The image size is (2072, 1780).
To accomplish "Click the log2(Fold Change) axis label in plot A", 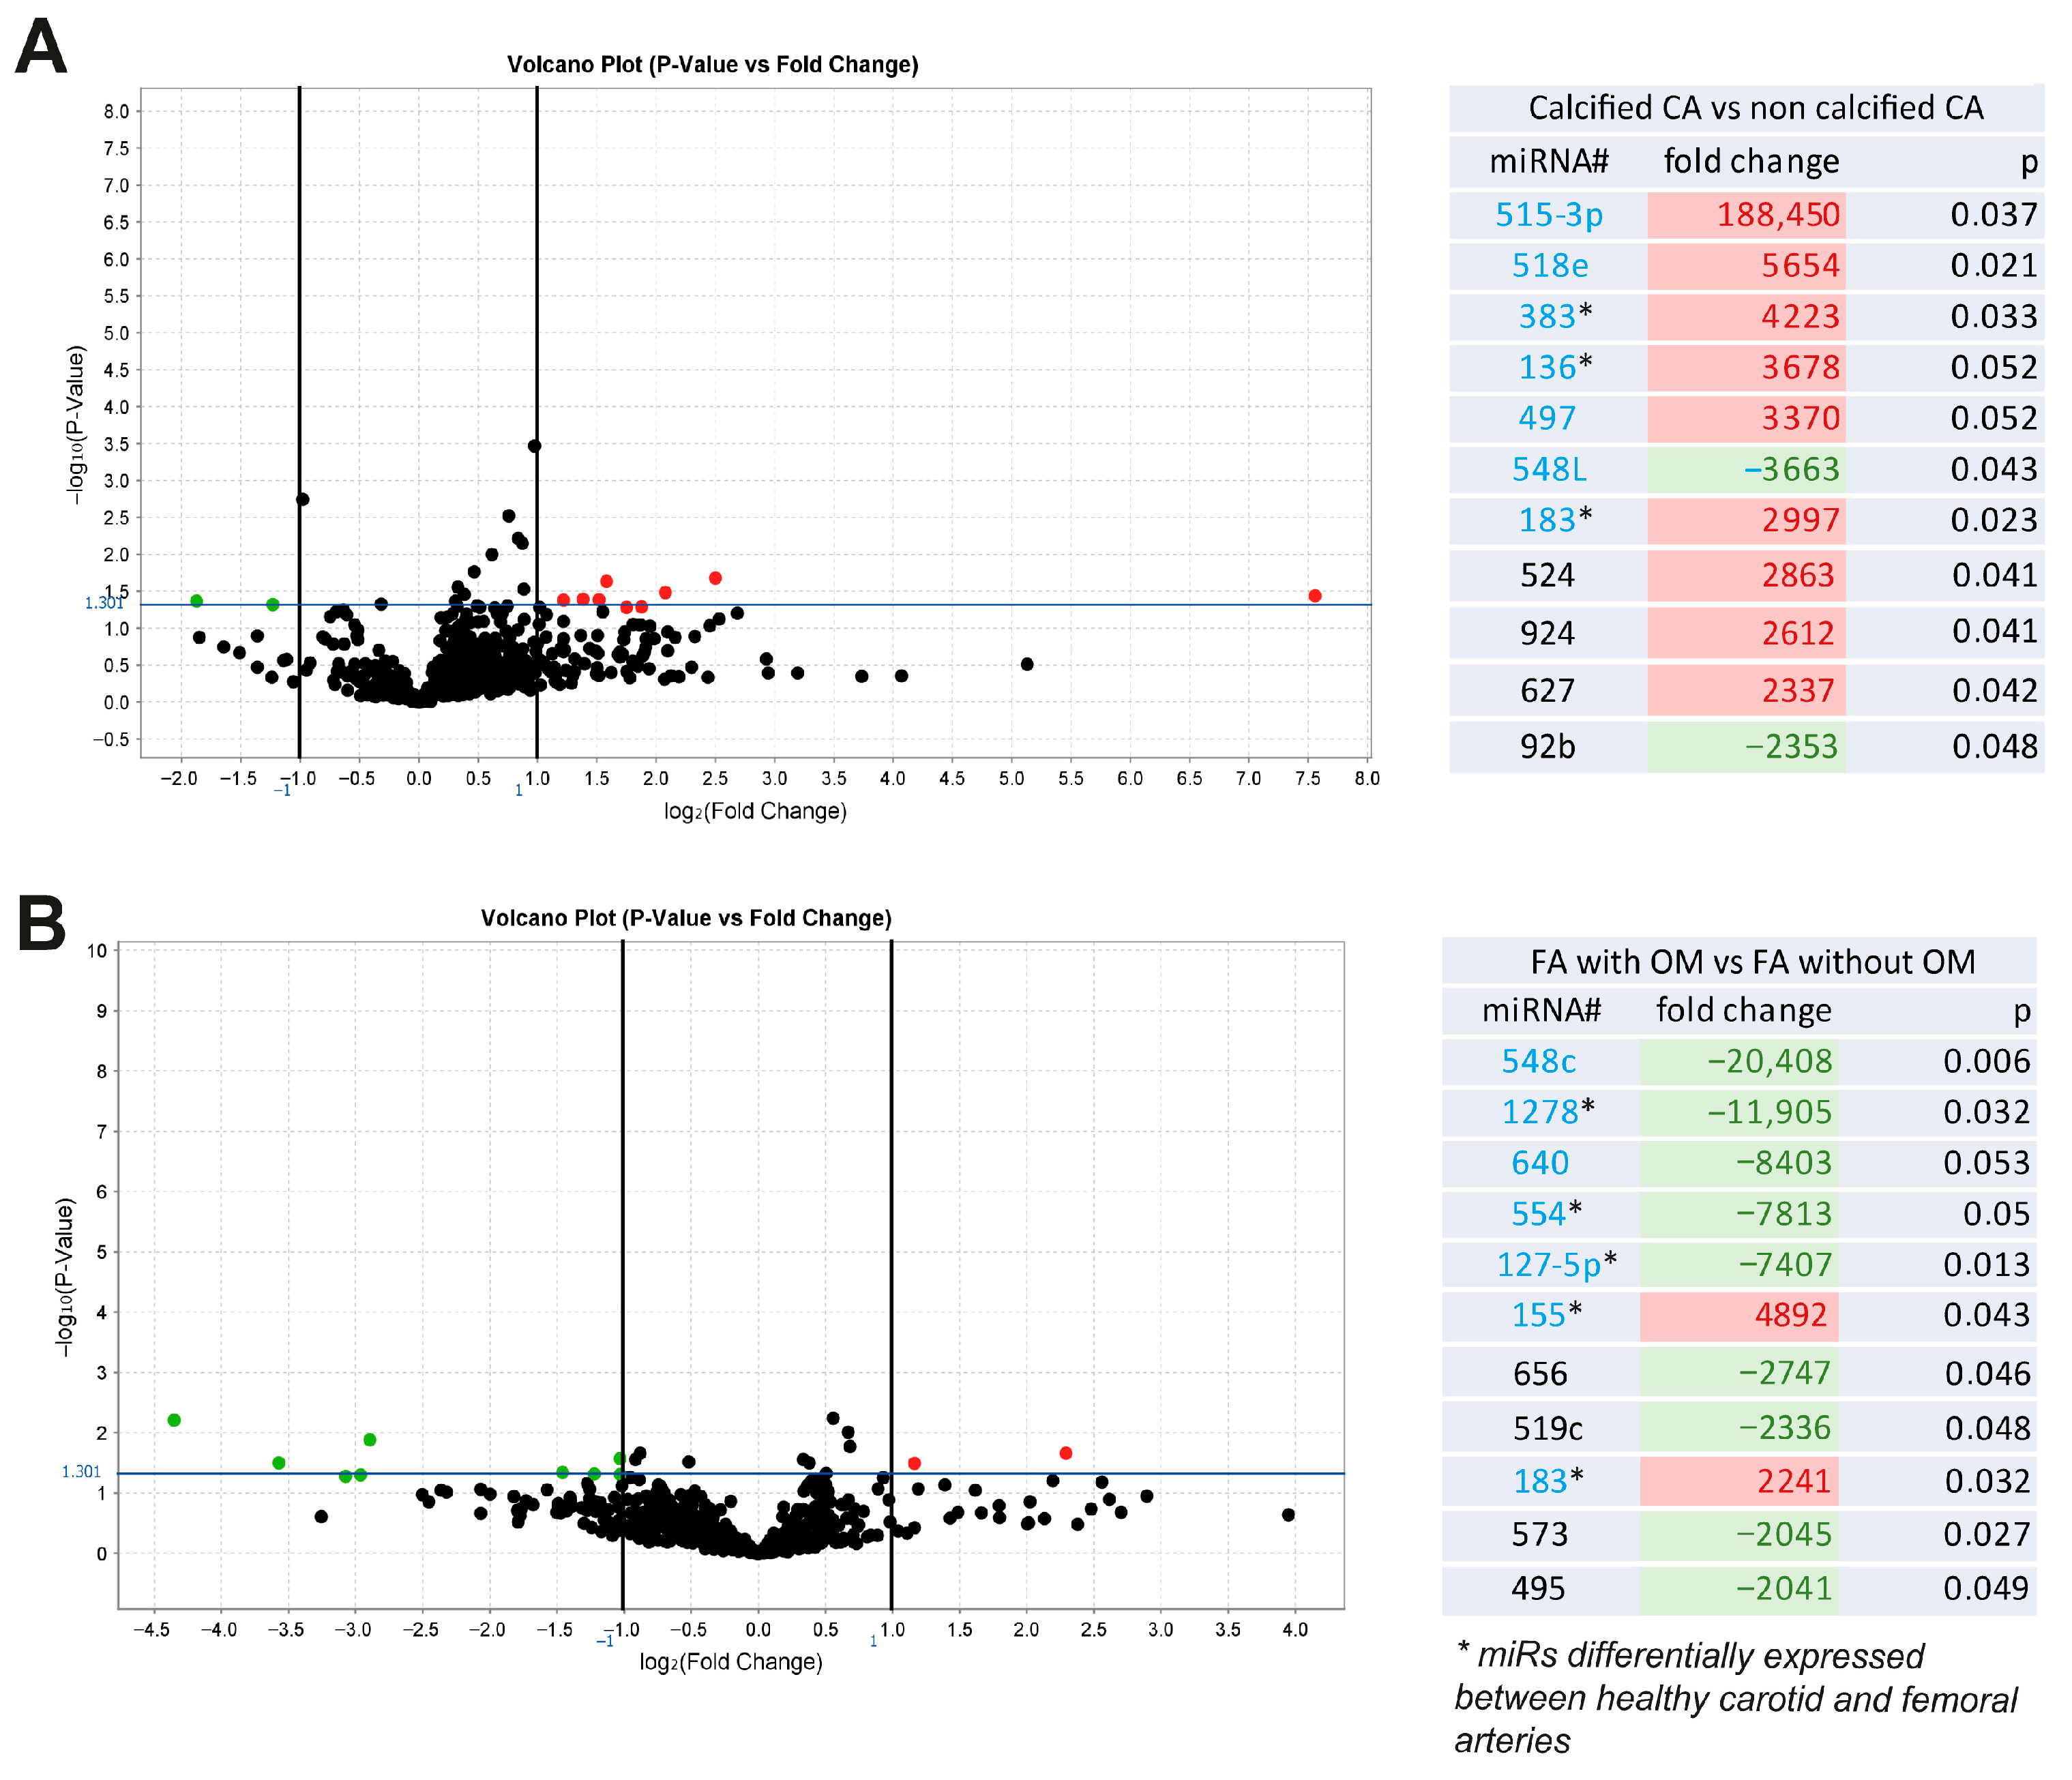I will tap(755, 811).
